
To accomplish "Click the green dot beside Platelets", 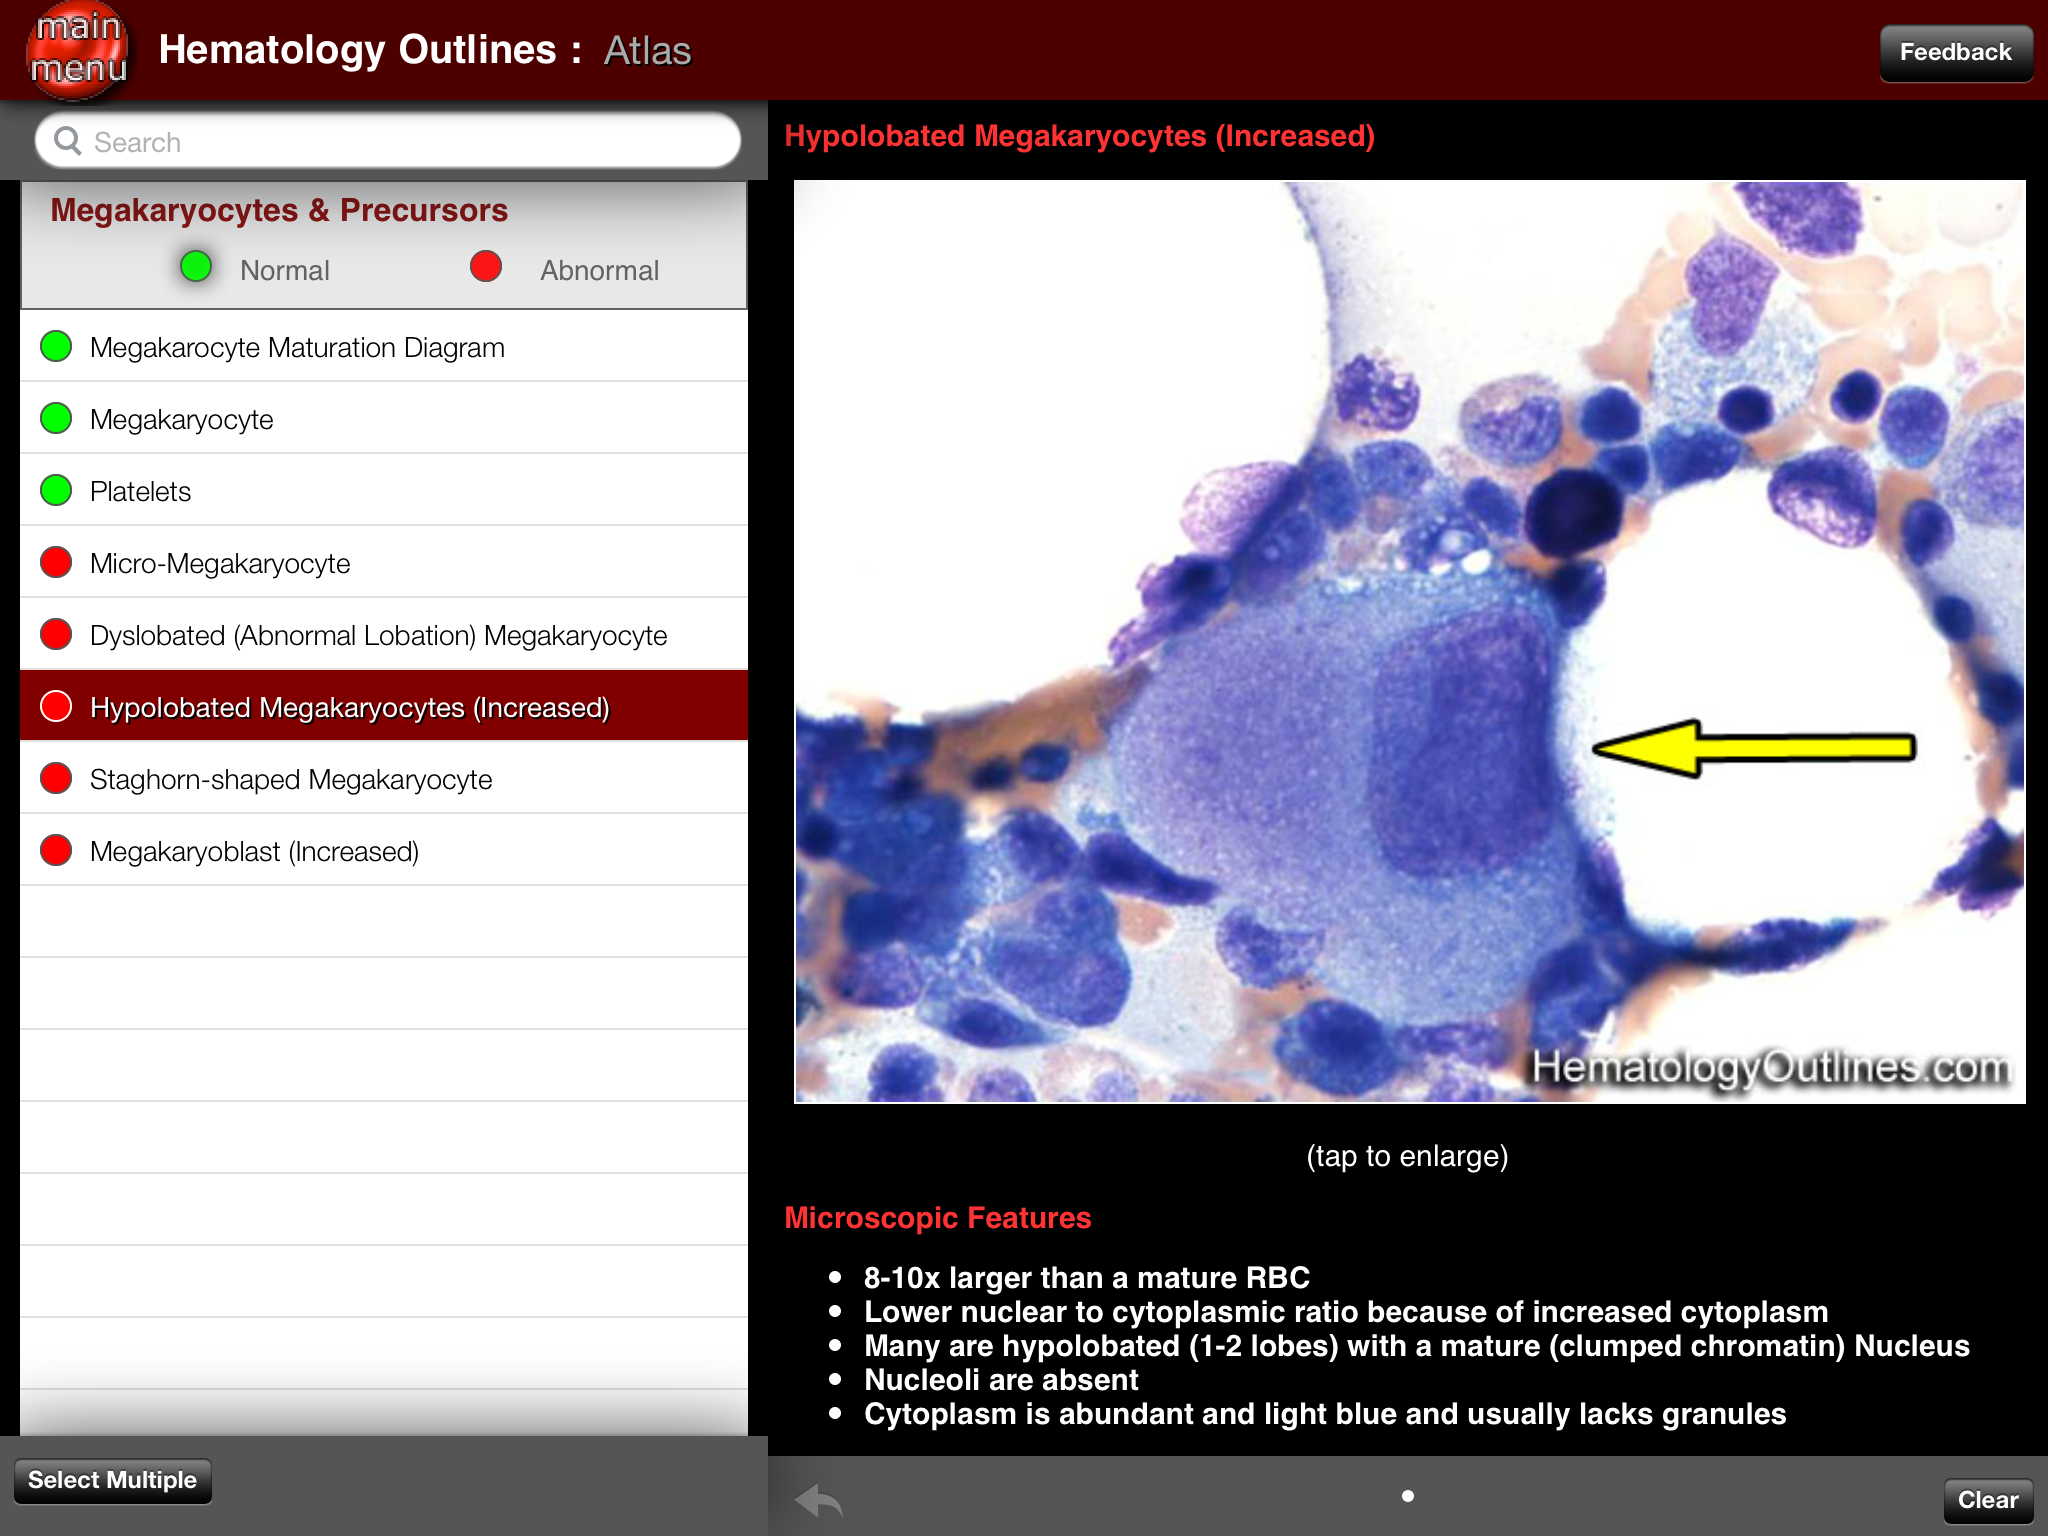I will tap(56, 491).
